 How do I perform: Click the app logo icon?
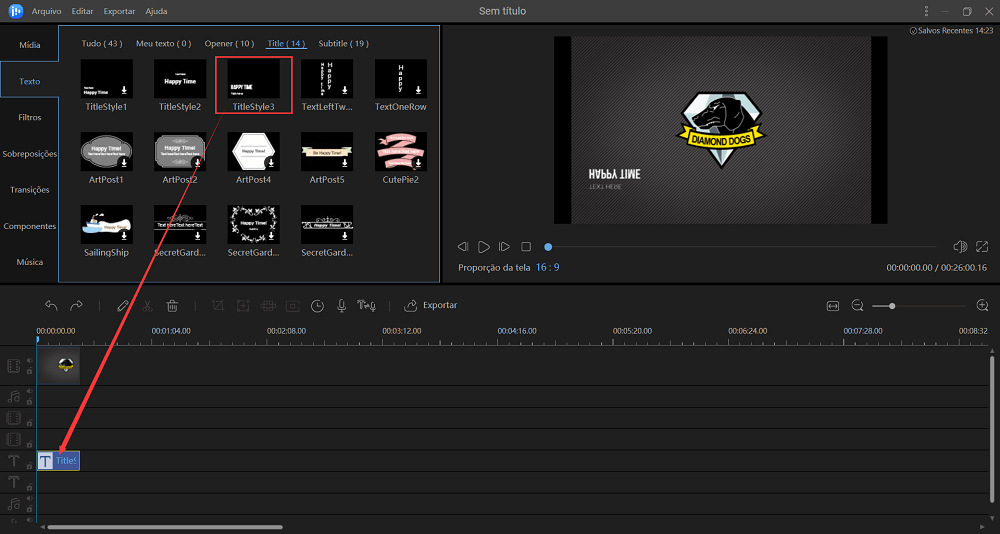point(16,11)
